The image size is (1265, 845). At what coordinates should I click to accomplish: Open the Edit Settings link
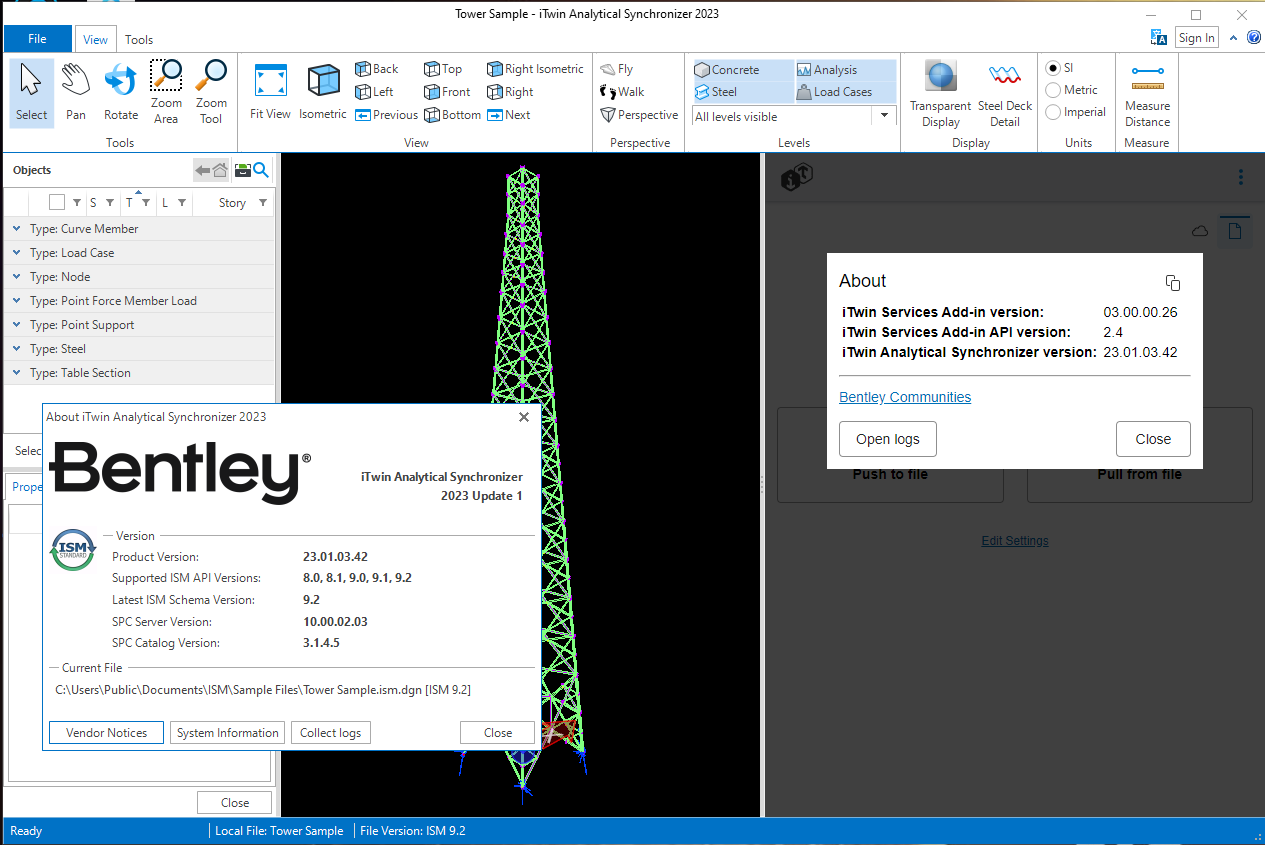pyautogui.click(x=1015, y=541)
